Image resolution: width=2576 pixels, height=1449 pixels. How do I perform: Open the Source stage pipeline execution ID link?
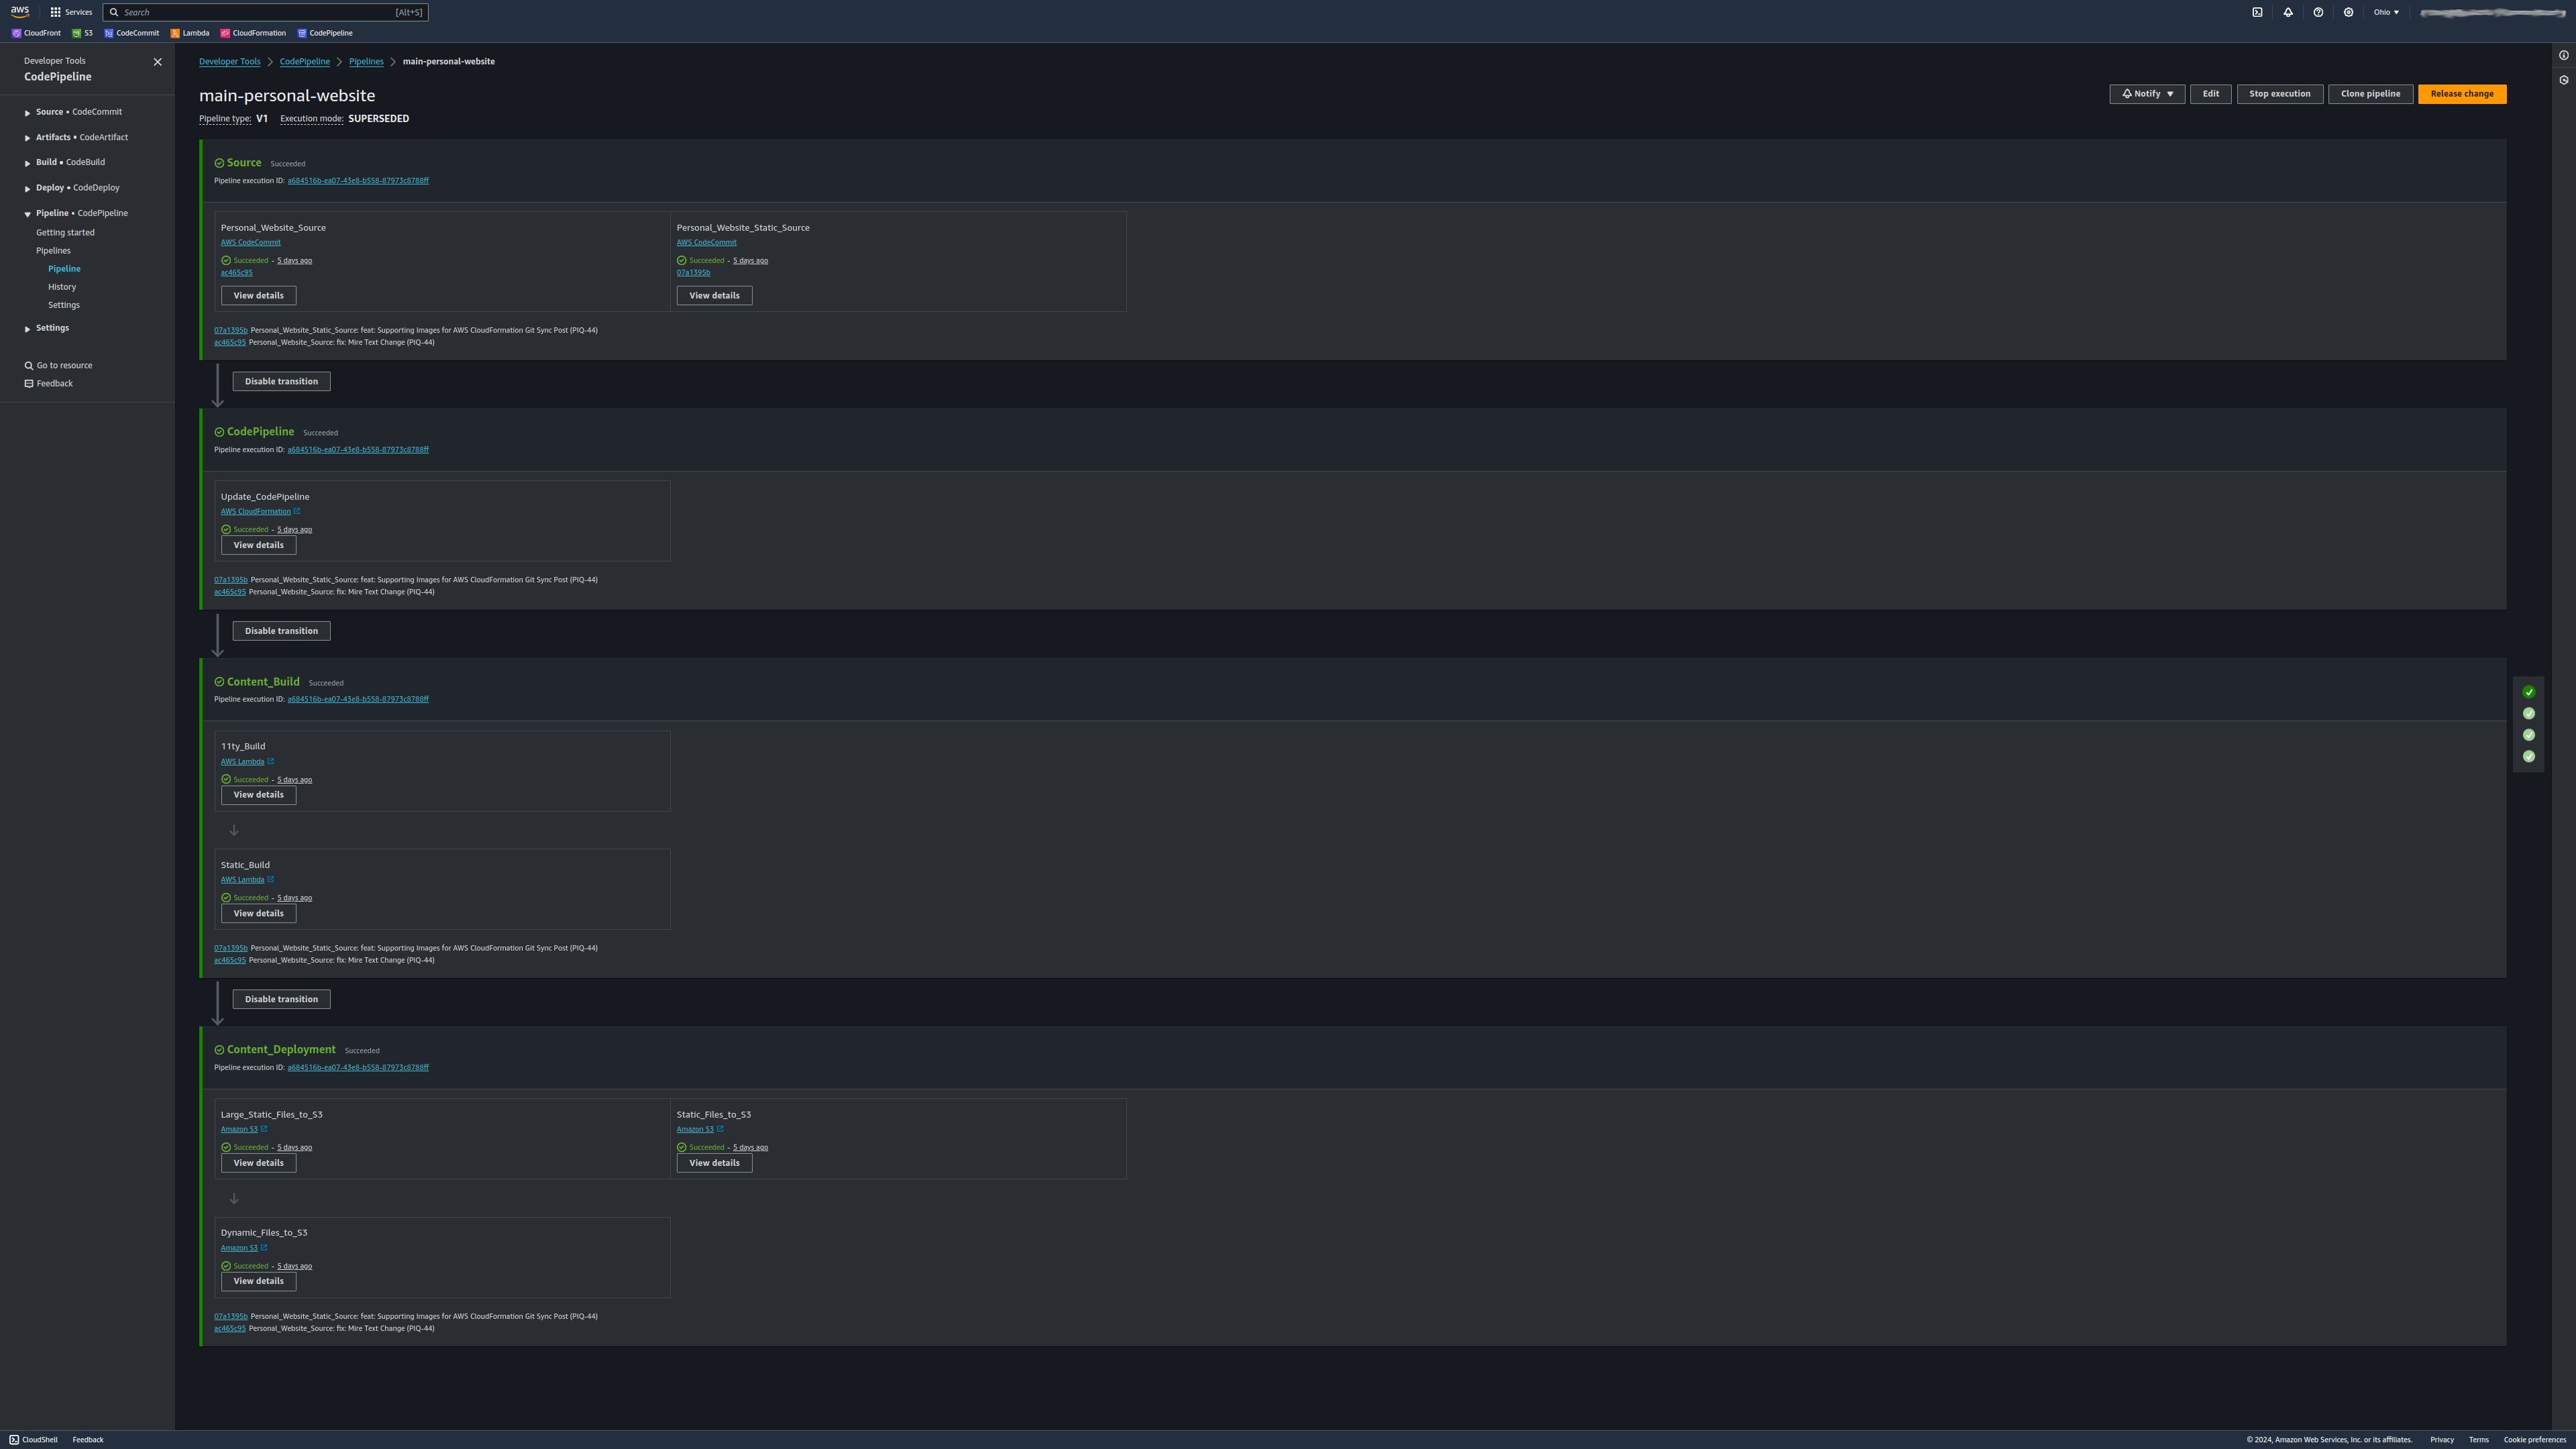point(358,181)
